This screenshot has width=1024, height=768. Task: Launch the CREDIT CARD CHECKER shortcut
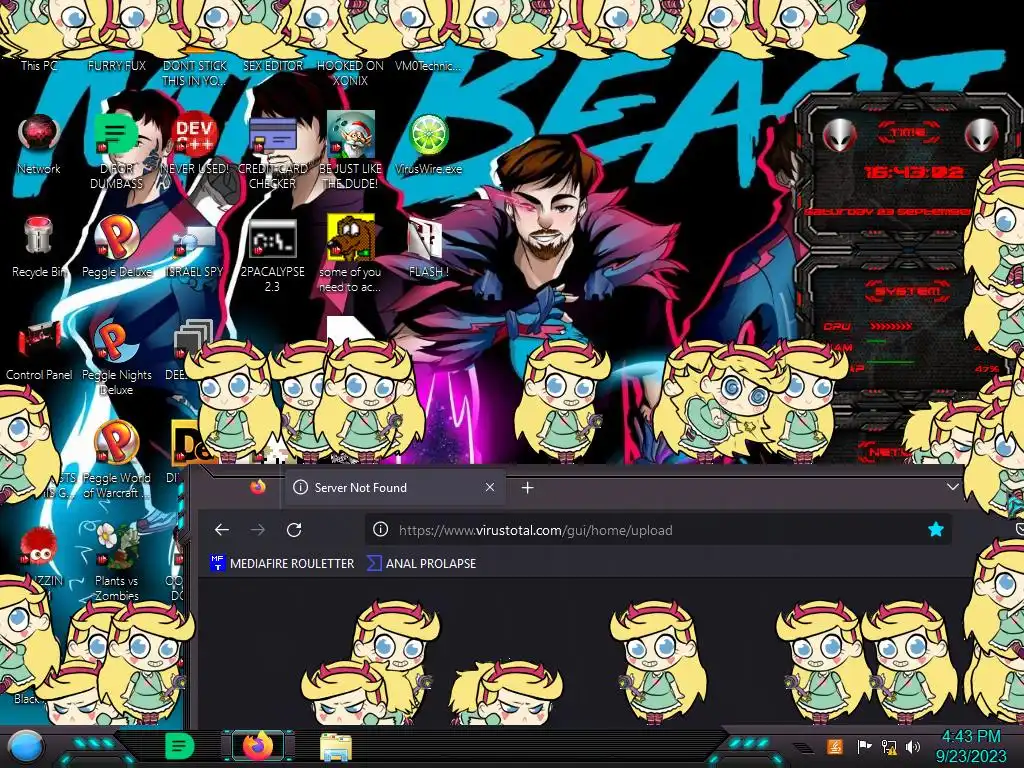coord(272,150)
